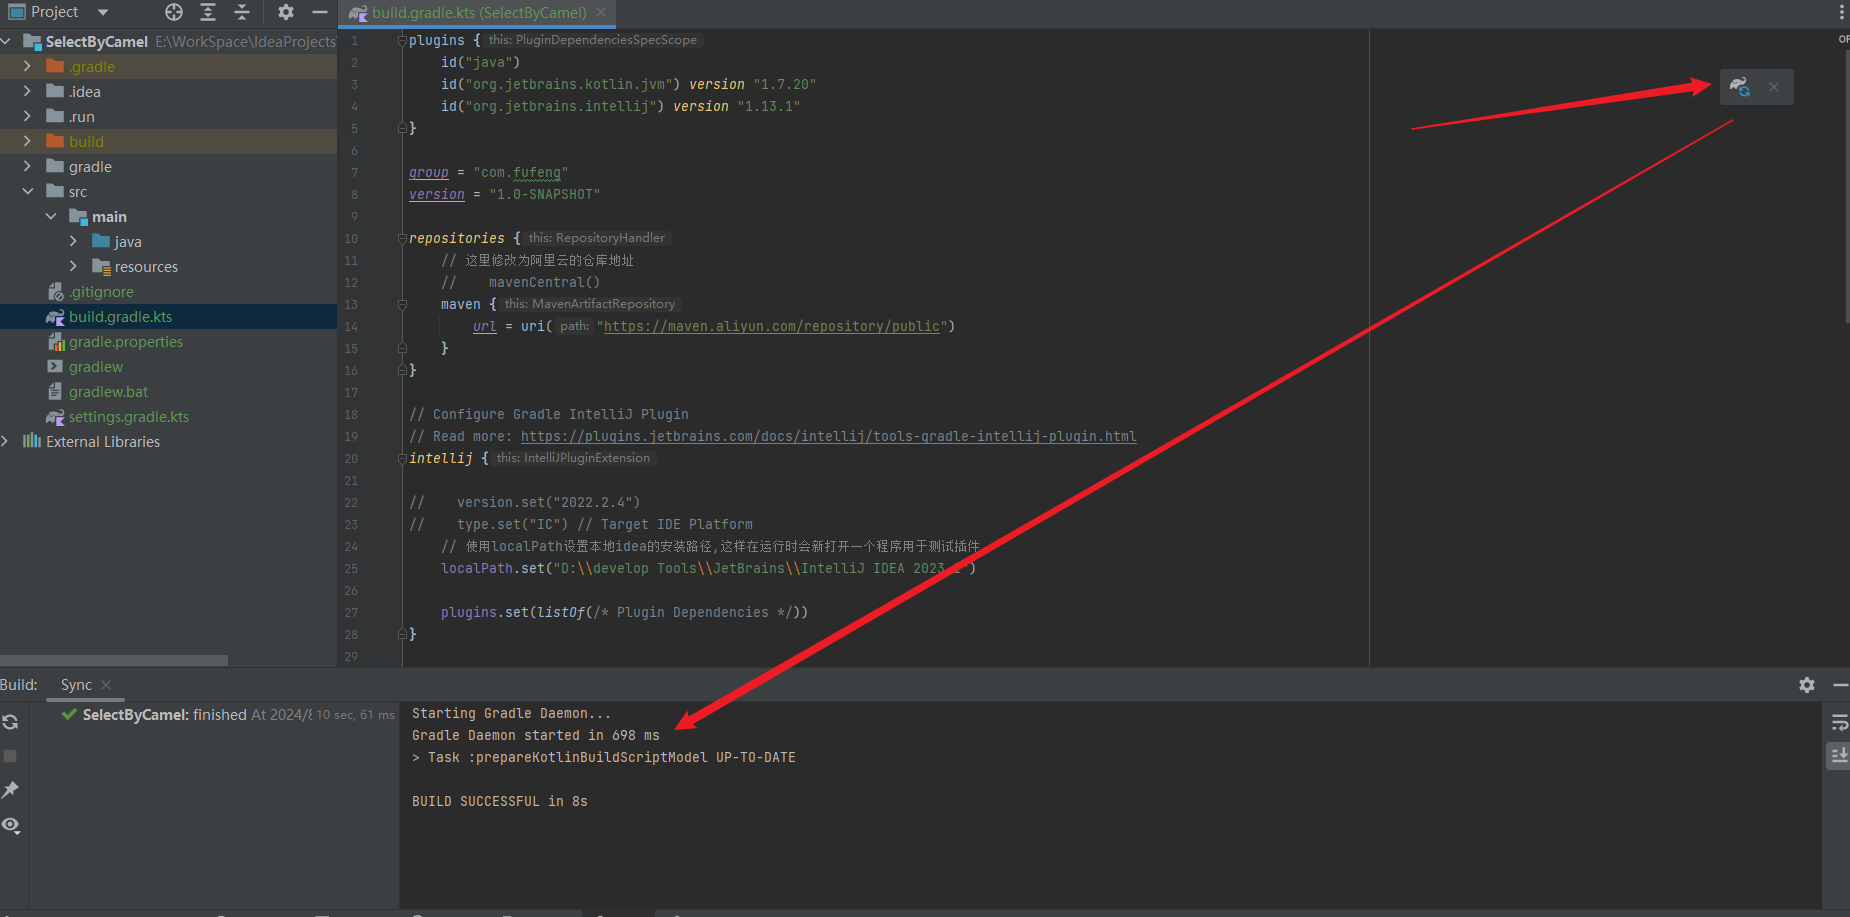Viewport: 1850px width, 917px height.
Task: Click the Pin Tab icon in Build
Action: [x=11, y=790]
